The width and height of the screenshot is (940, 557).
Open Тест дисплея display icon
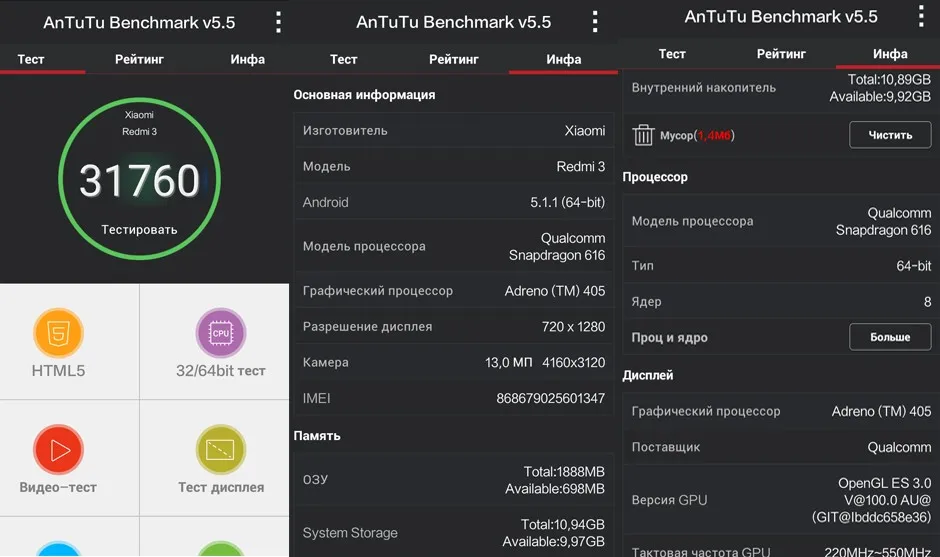(x=221, y=449)
